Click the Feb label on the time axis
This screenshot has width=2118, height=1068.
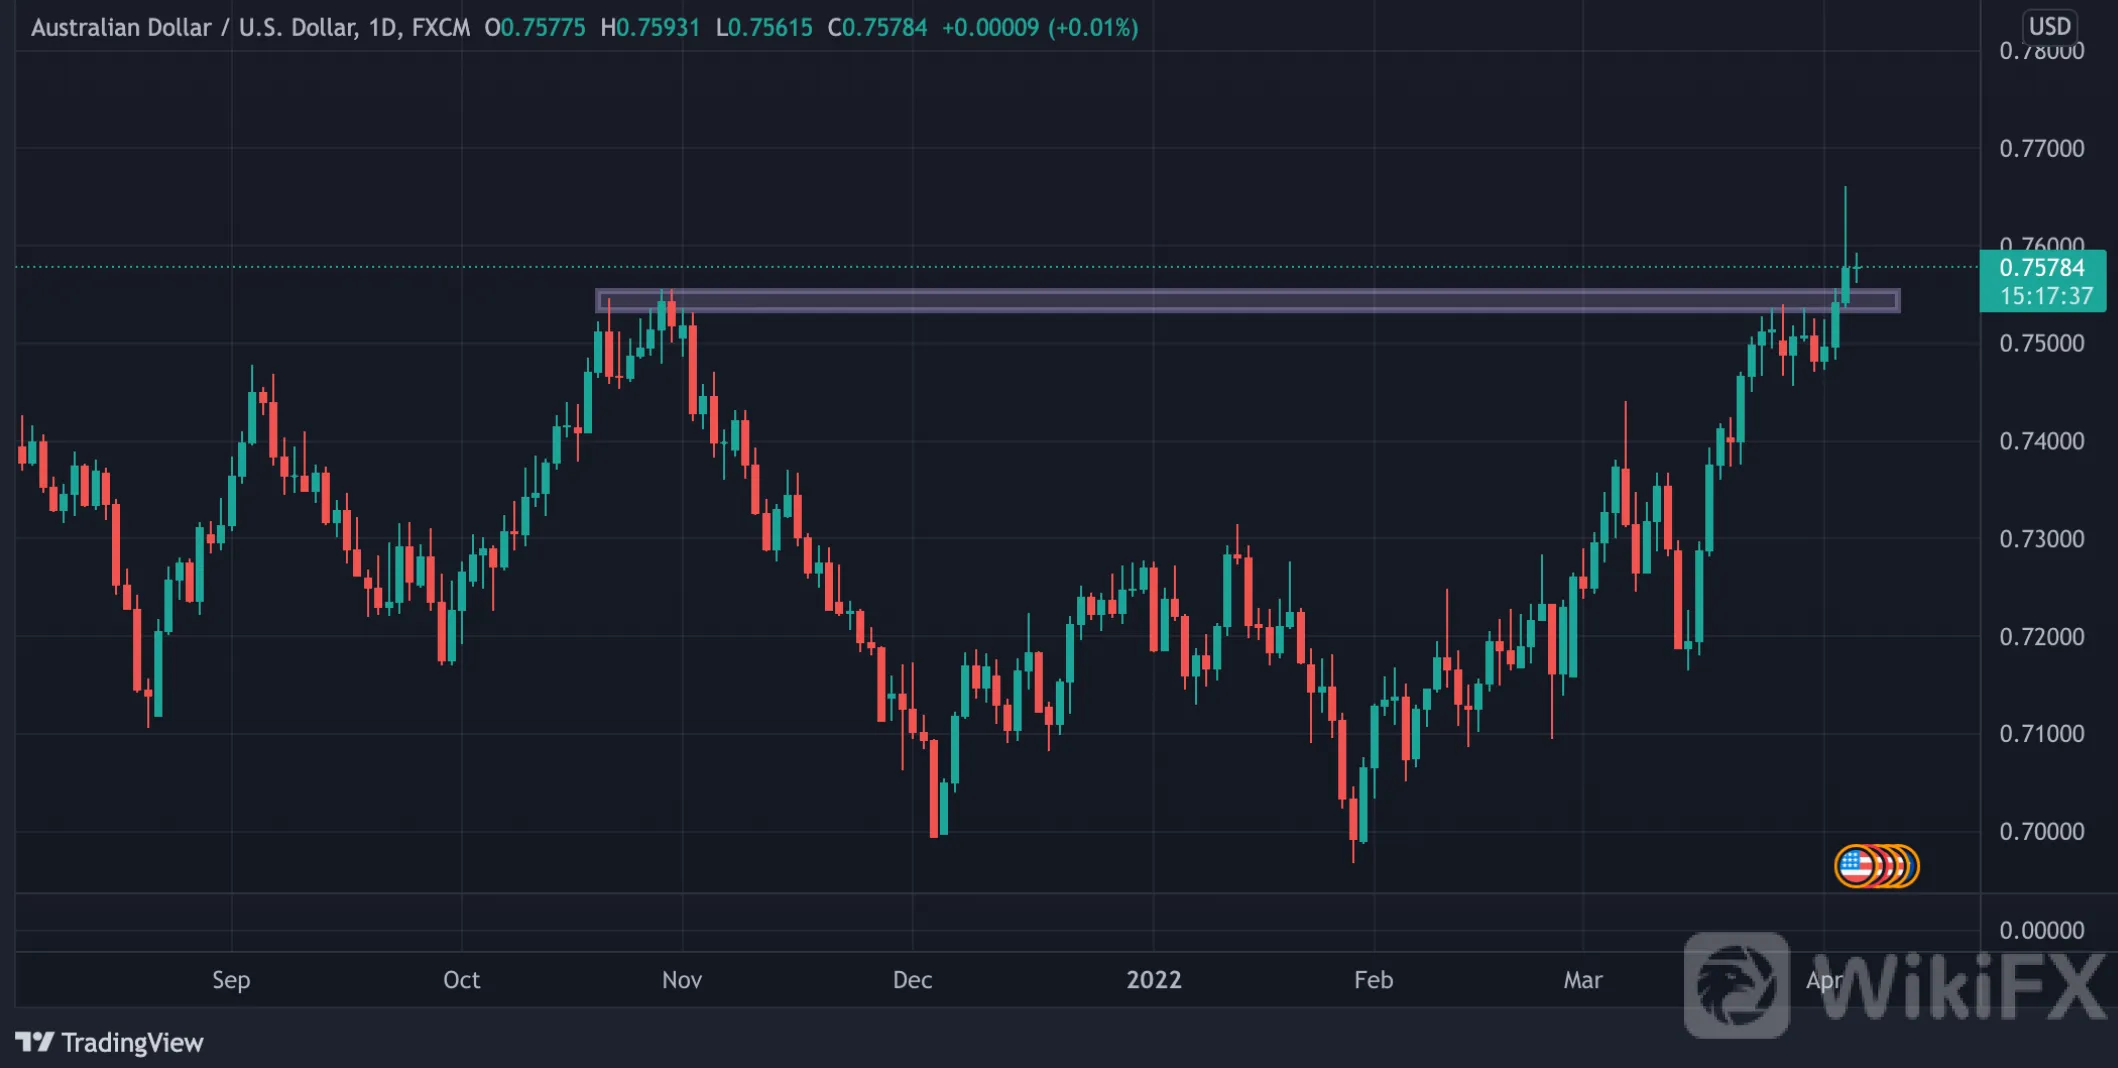[x=1374, y=980]
